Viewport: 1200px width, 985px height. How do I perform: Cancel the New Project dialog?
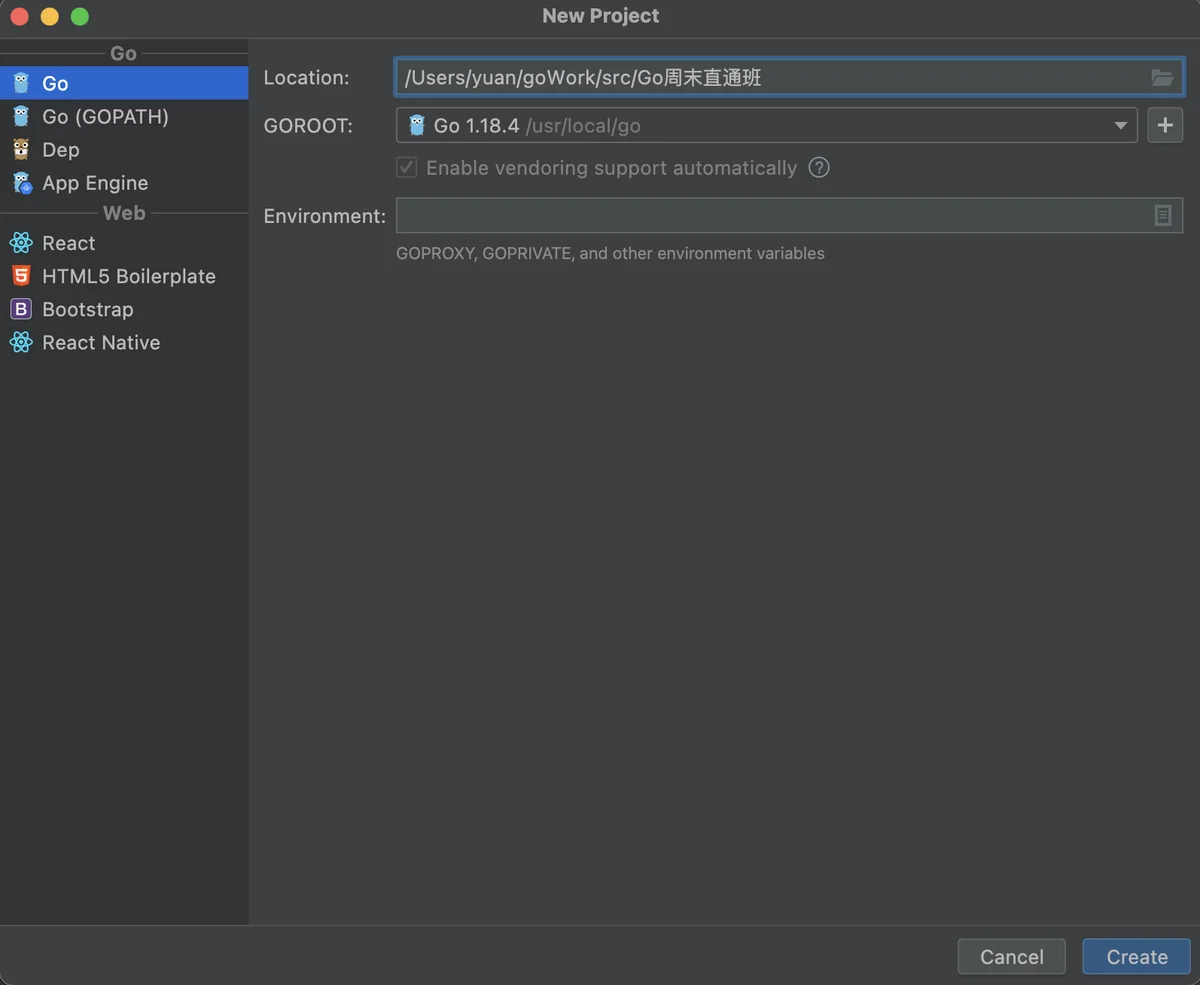[1012, 957]
